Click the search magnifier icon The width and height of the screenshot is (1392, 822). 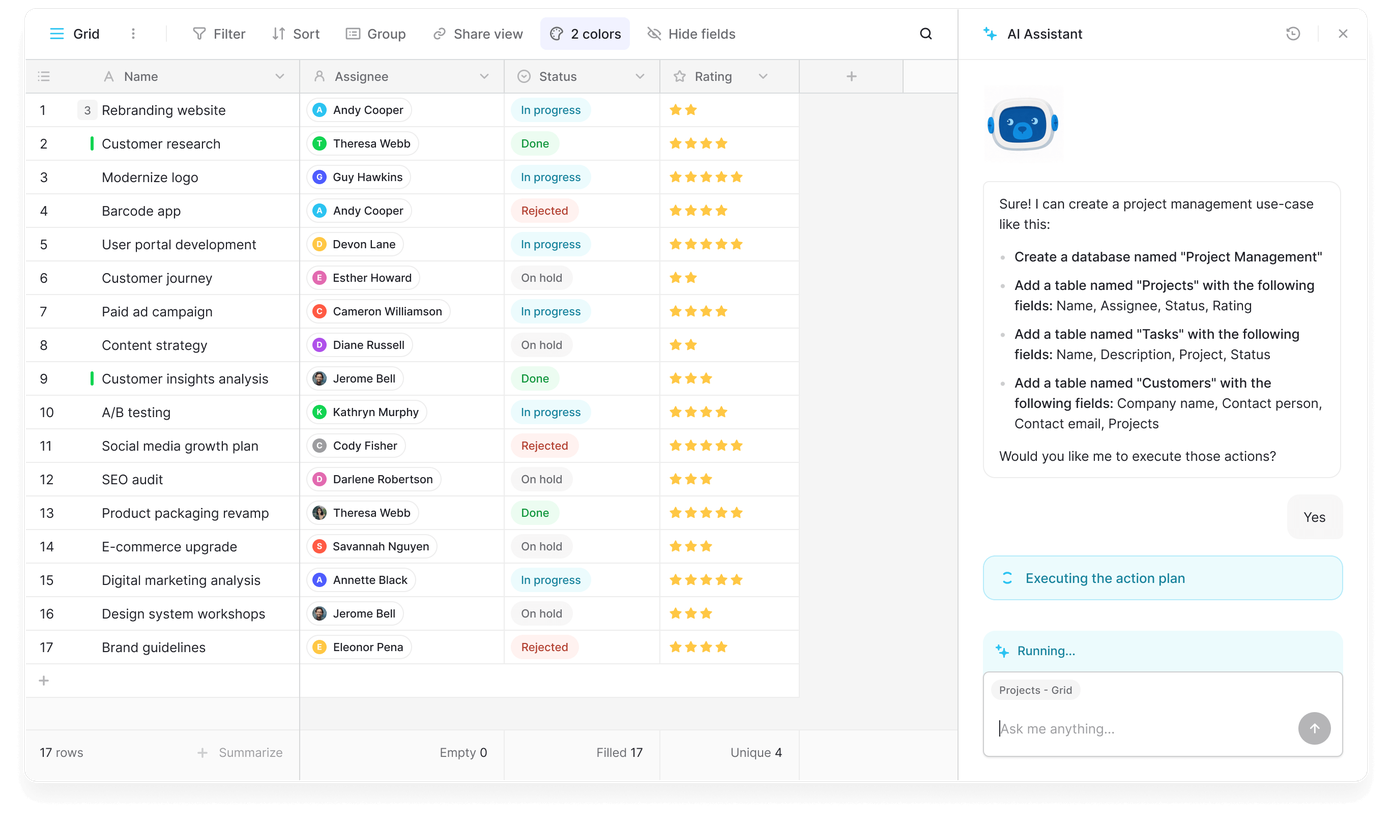(x=926, y=34)
